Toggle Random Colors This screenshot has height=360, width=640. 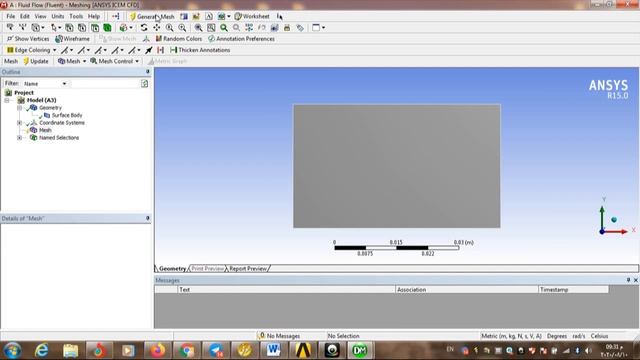click(x=179, y=39)
